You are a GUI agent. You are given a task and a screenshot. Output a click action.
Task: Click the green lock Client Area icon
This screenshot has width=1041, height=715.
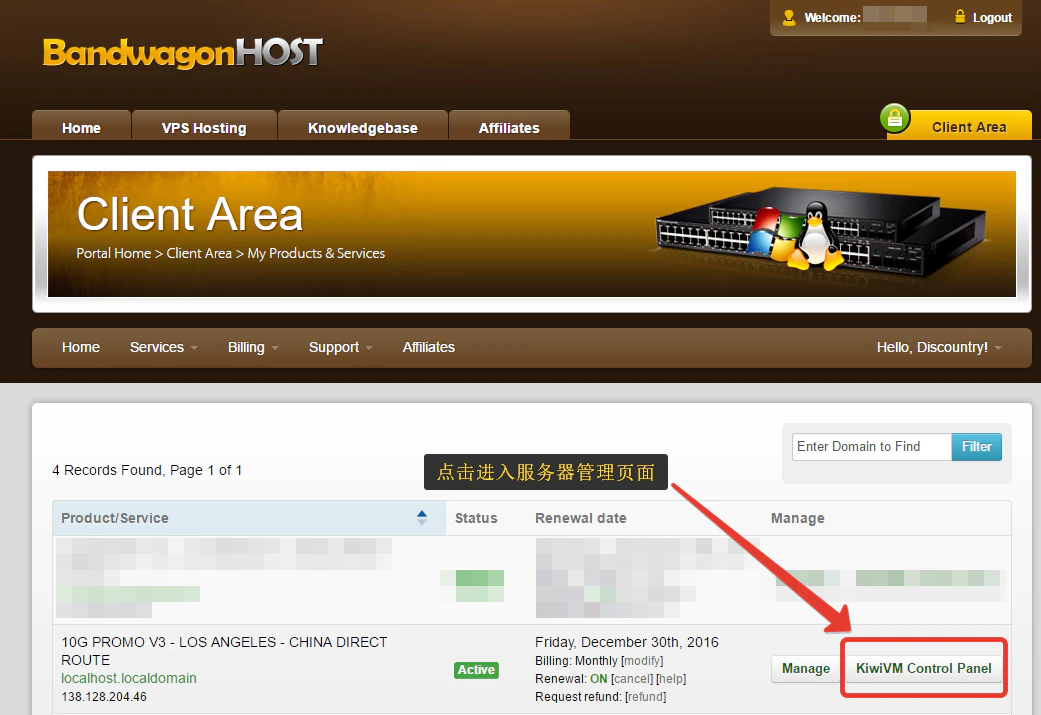pyautogui.click(x=894, y=119)
